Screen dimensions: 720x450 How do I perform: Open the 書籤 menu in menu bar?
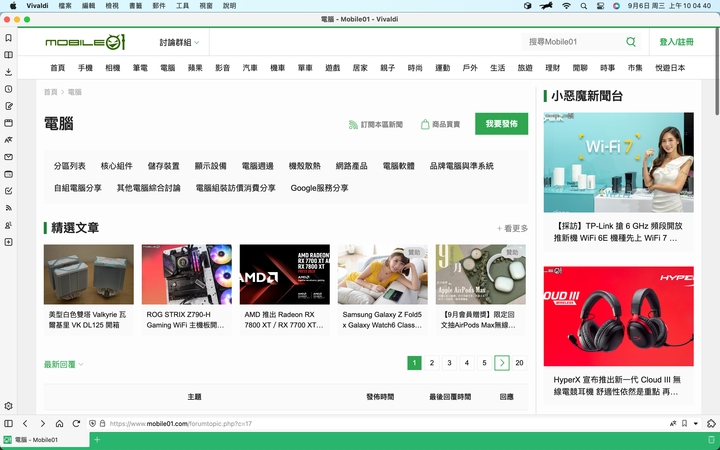click(135, 6)
